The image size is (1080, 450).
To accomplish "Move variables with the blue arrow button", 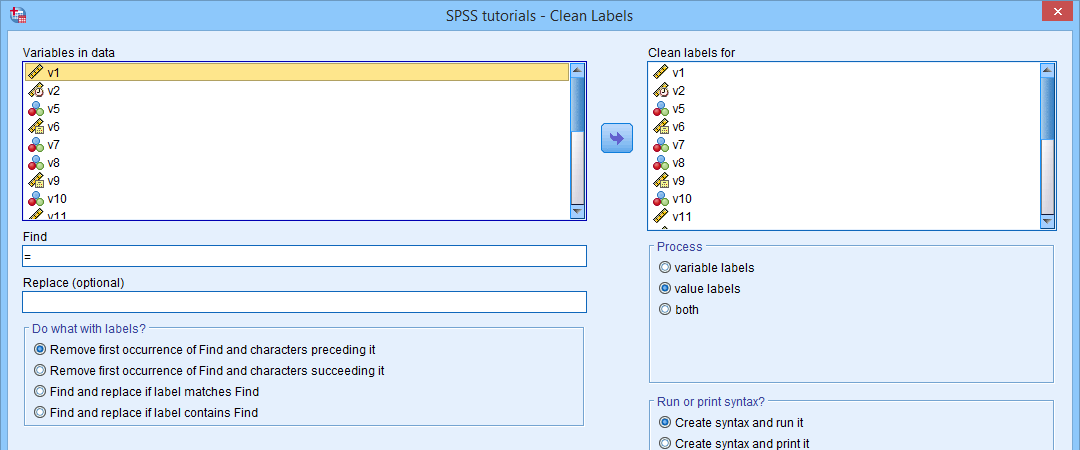I will pos(616,139).
